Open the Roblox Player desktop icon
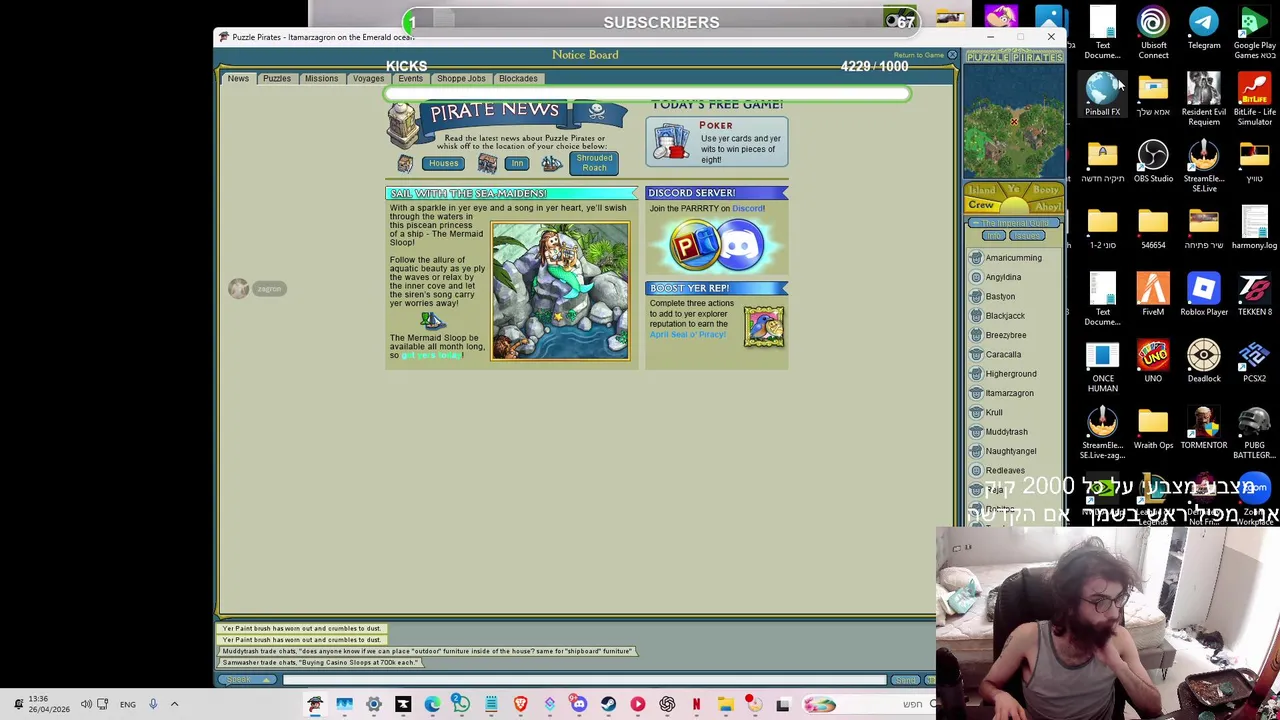 (x=1204, y=294)
